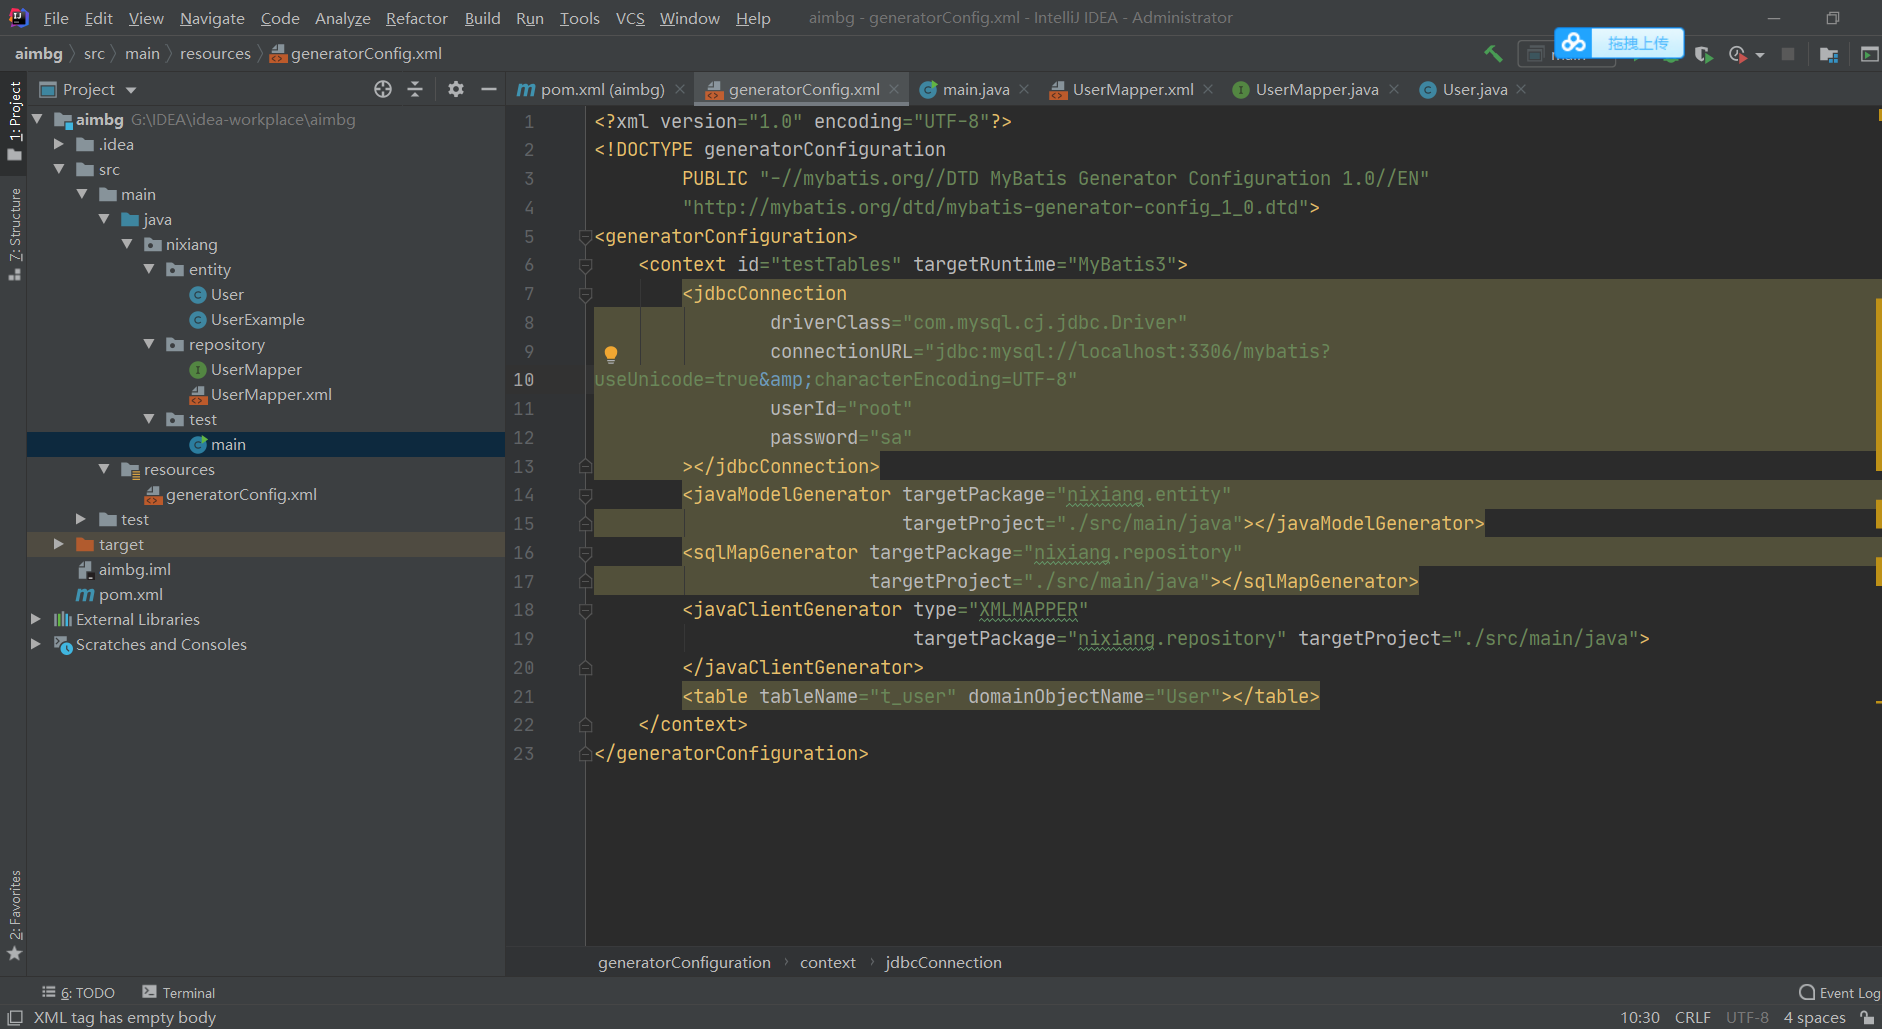Click 'jdbcConnection' in the editor breadcrumb
The width and height of the screenshot is (1882, 1029).
[x=943, y=962]
